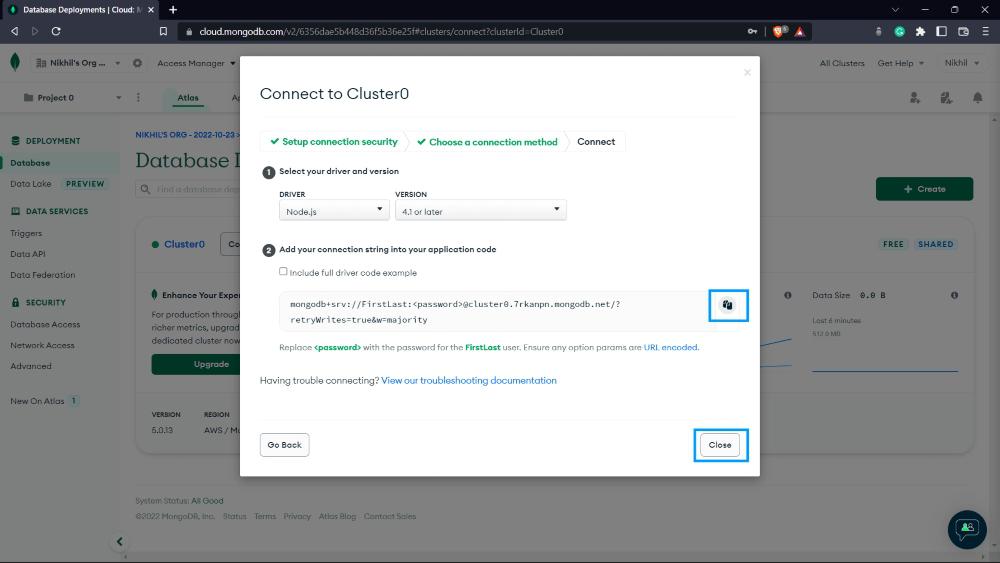Viewport: 1000px width, 563px height.
Task: Go Back to the previous connection step
Action: click(x=284, y=445)
